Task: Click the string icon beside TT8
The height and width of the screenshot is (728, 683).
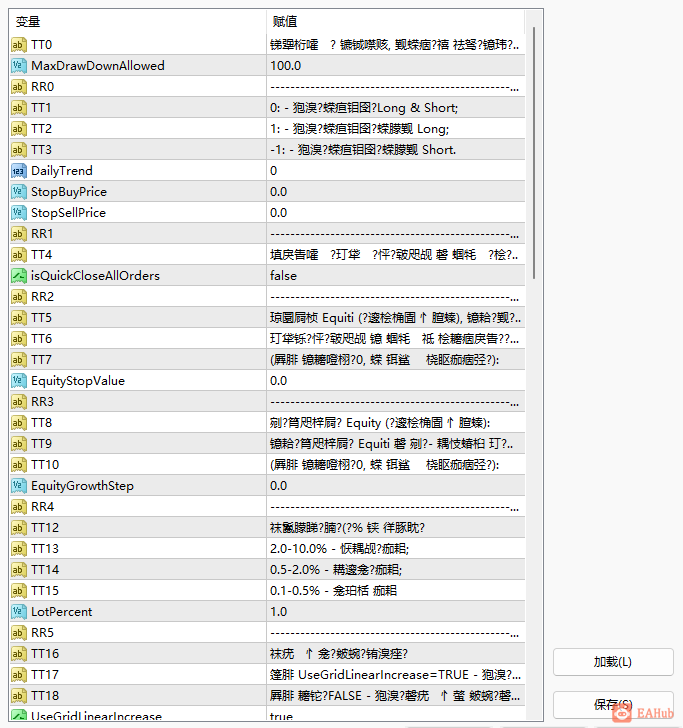Action: [x=19, y=422]
